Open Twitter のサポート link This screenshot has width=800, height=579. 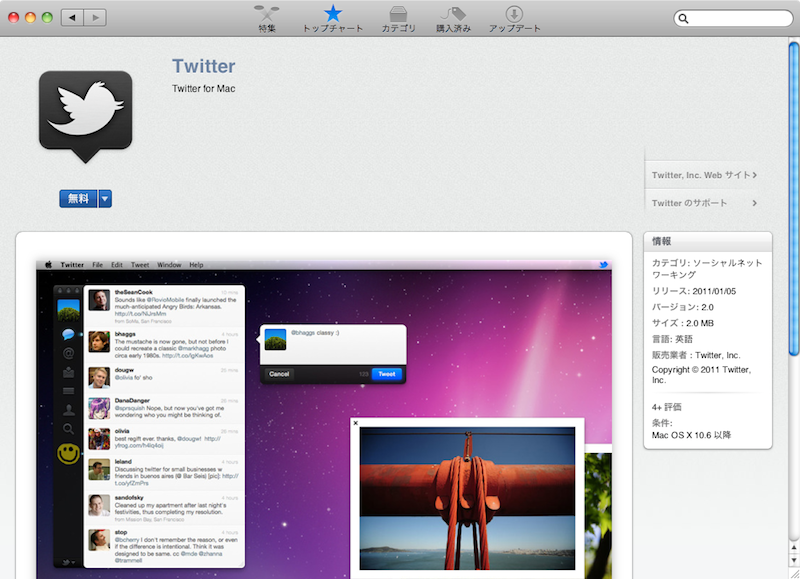(704, 203)
